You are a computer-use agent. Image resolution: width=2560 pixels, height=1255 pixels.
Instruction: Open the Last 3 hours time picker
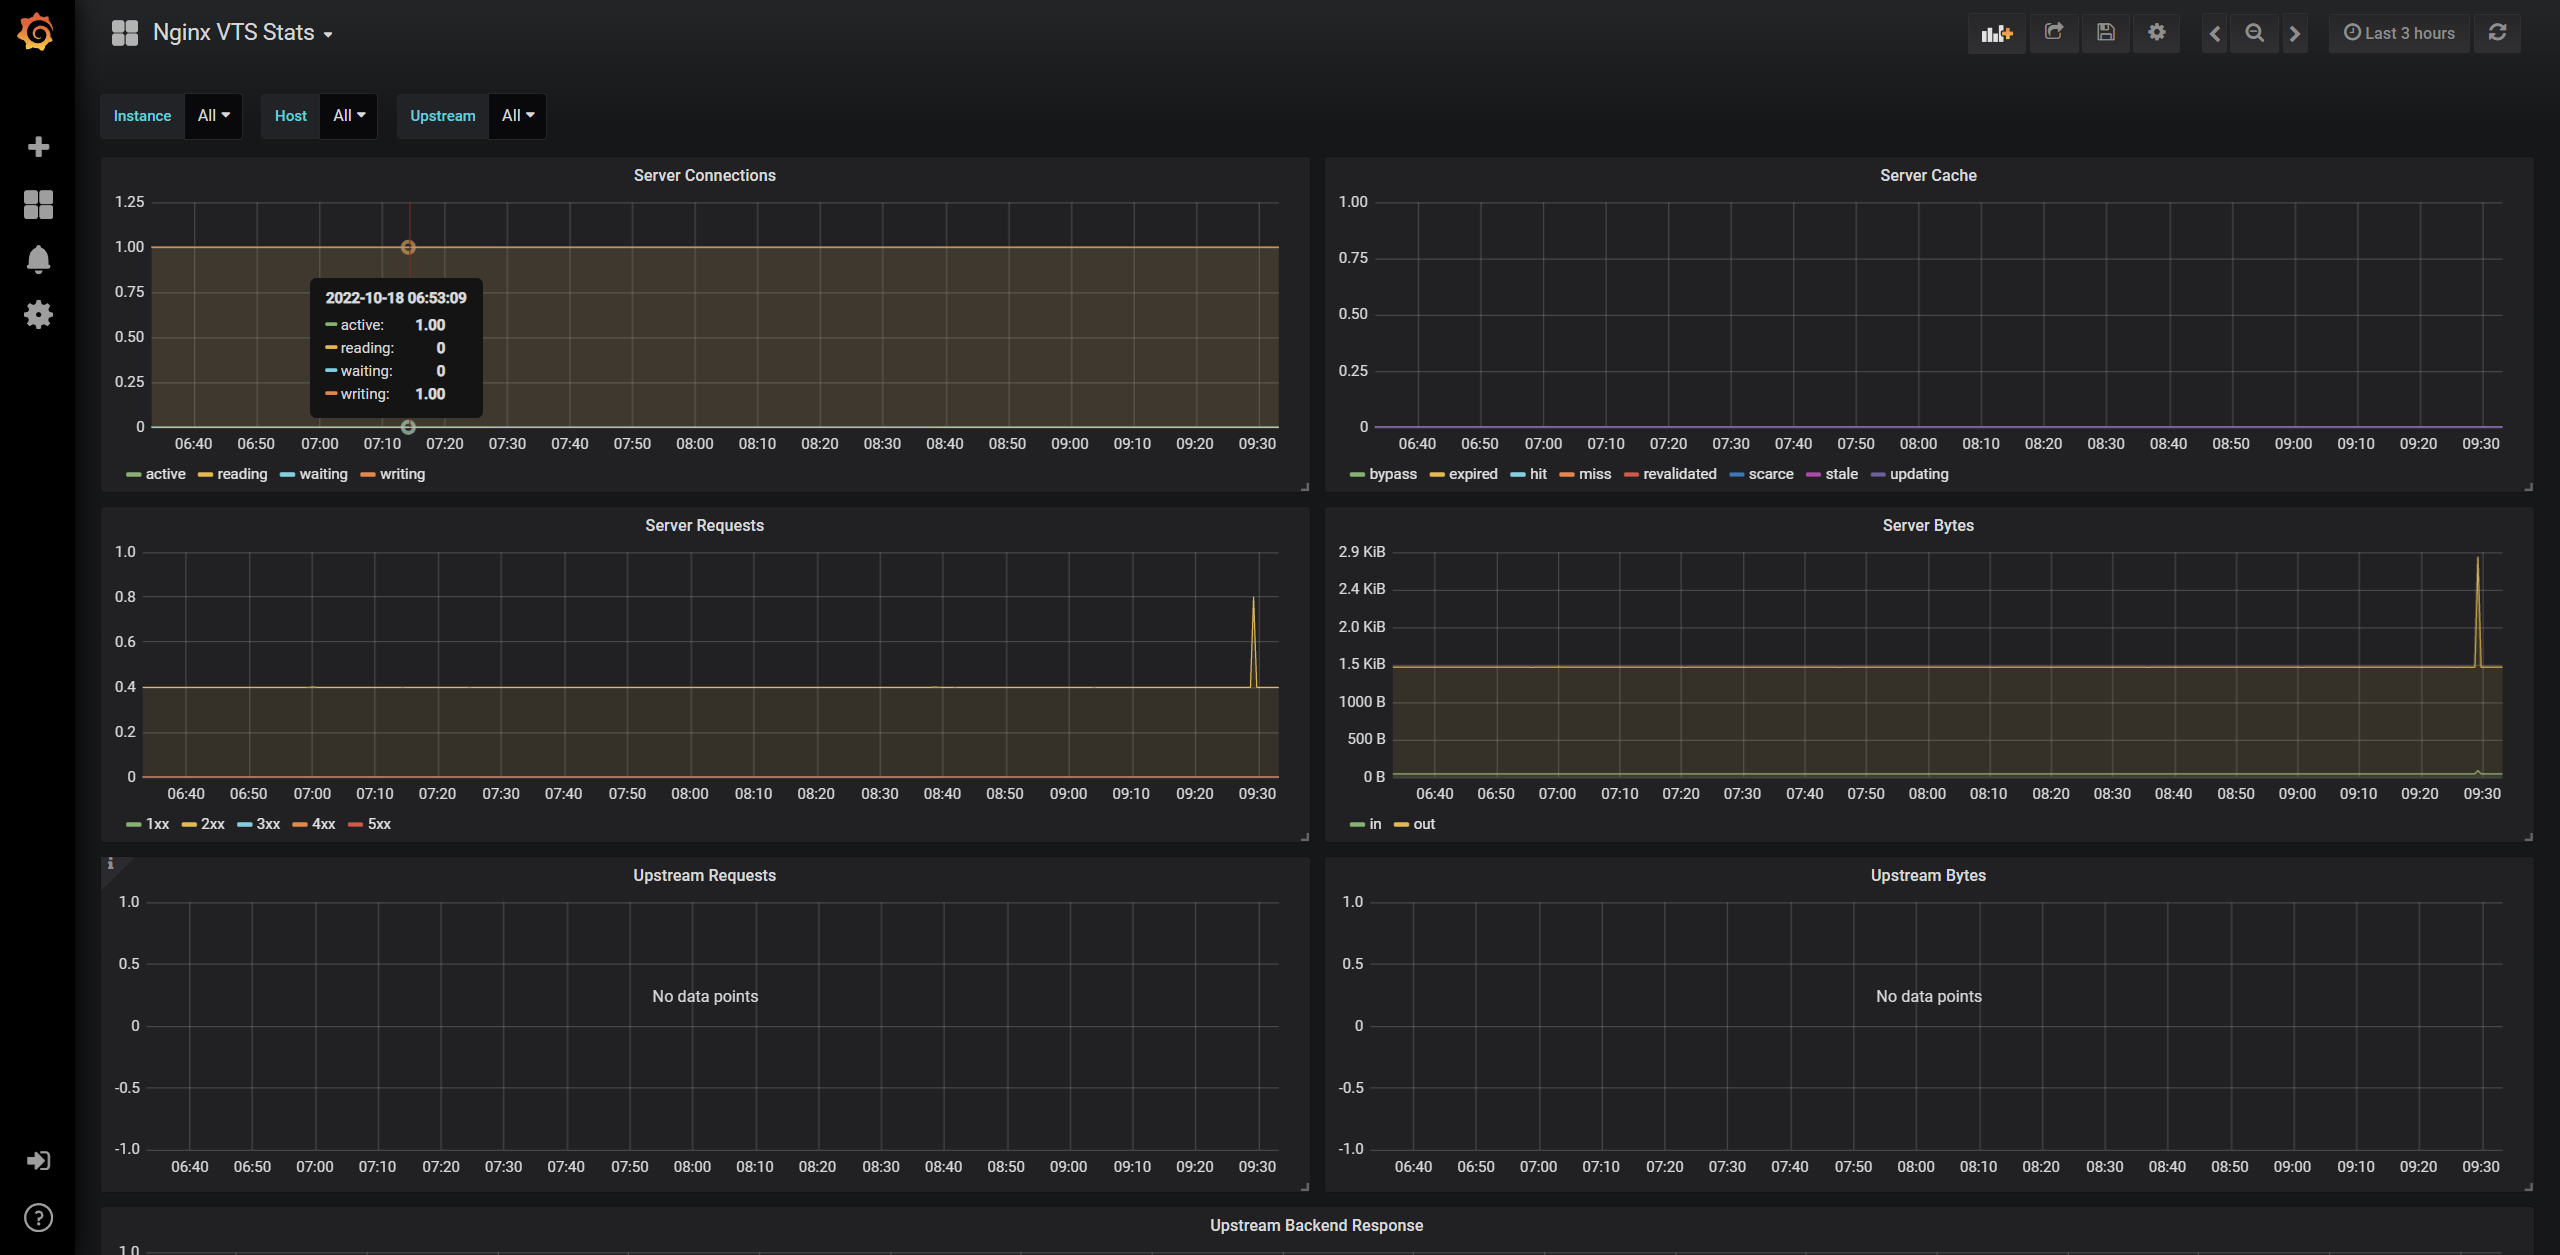tap(2399, 33)
